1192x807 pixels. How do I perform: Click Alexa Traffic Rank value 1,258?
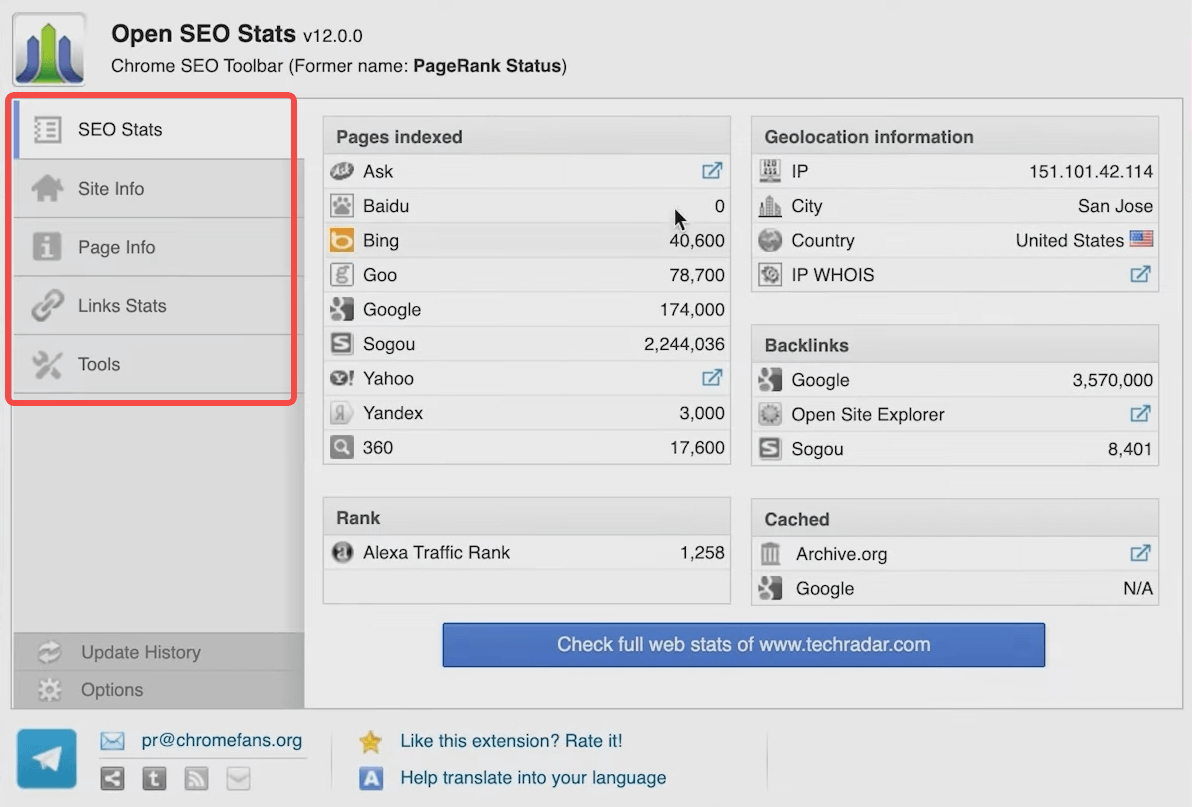click(702, 552)
